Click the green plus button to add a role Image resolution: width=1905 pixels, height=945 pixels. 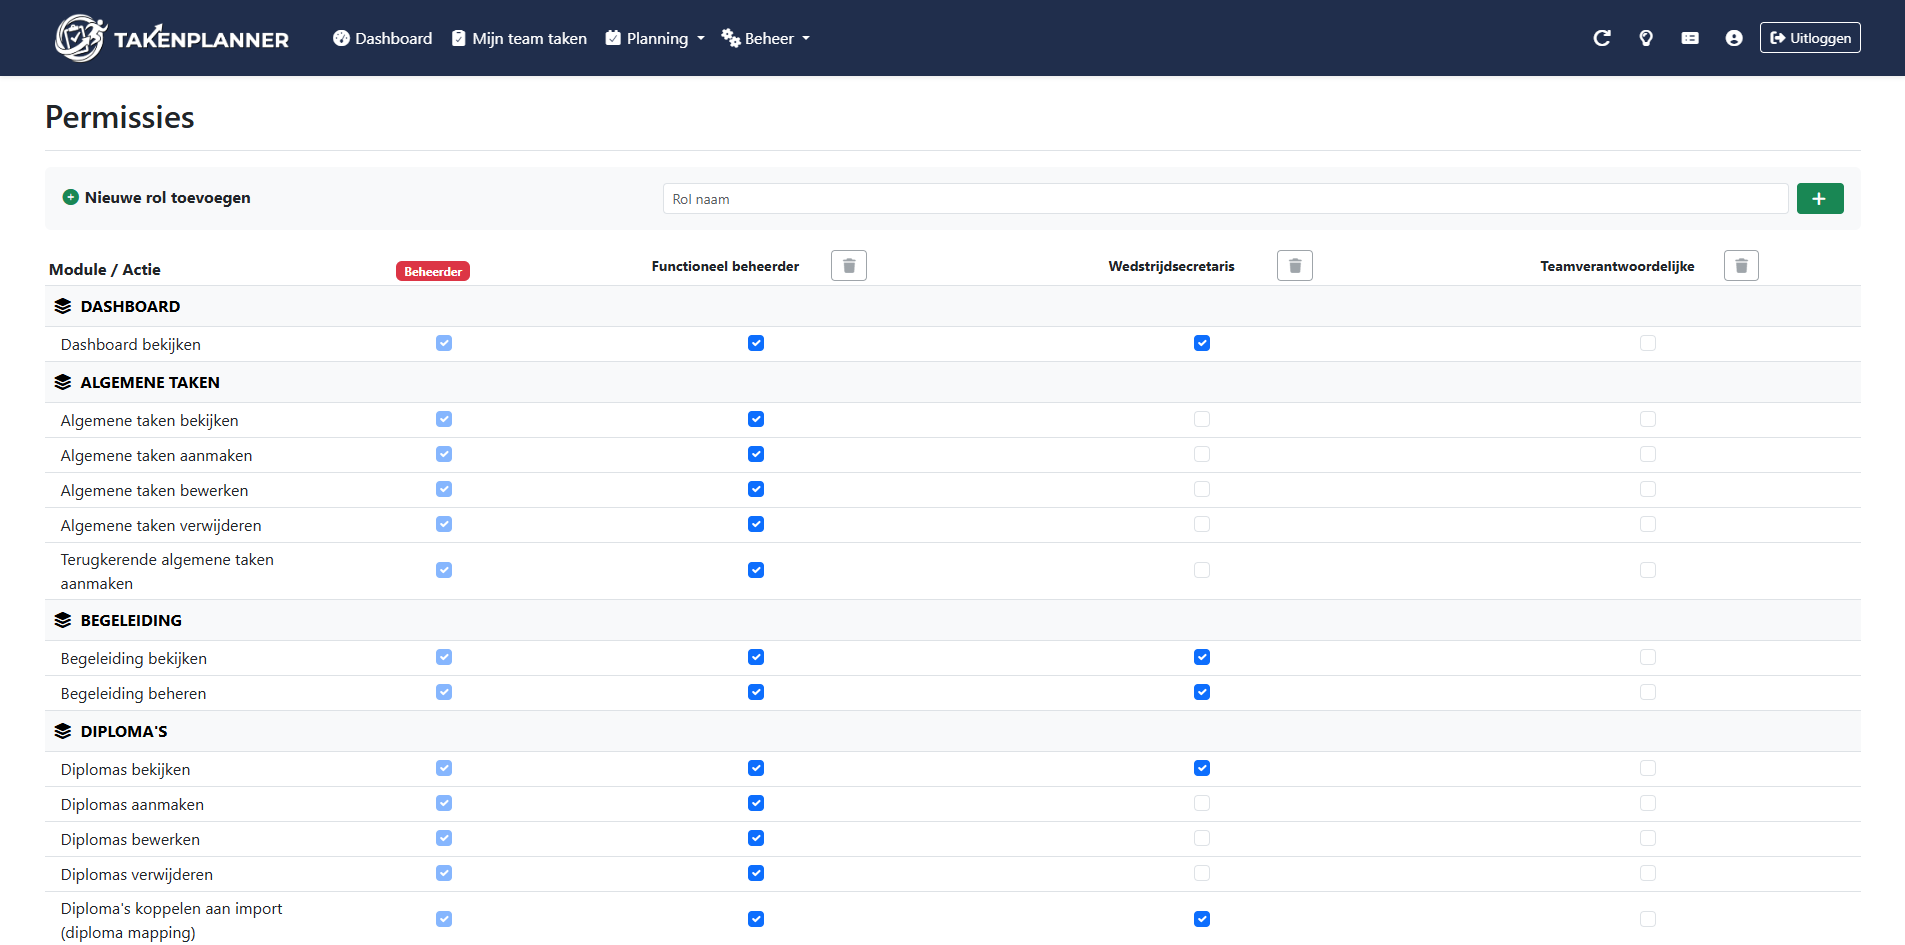1820,198
